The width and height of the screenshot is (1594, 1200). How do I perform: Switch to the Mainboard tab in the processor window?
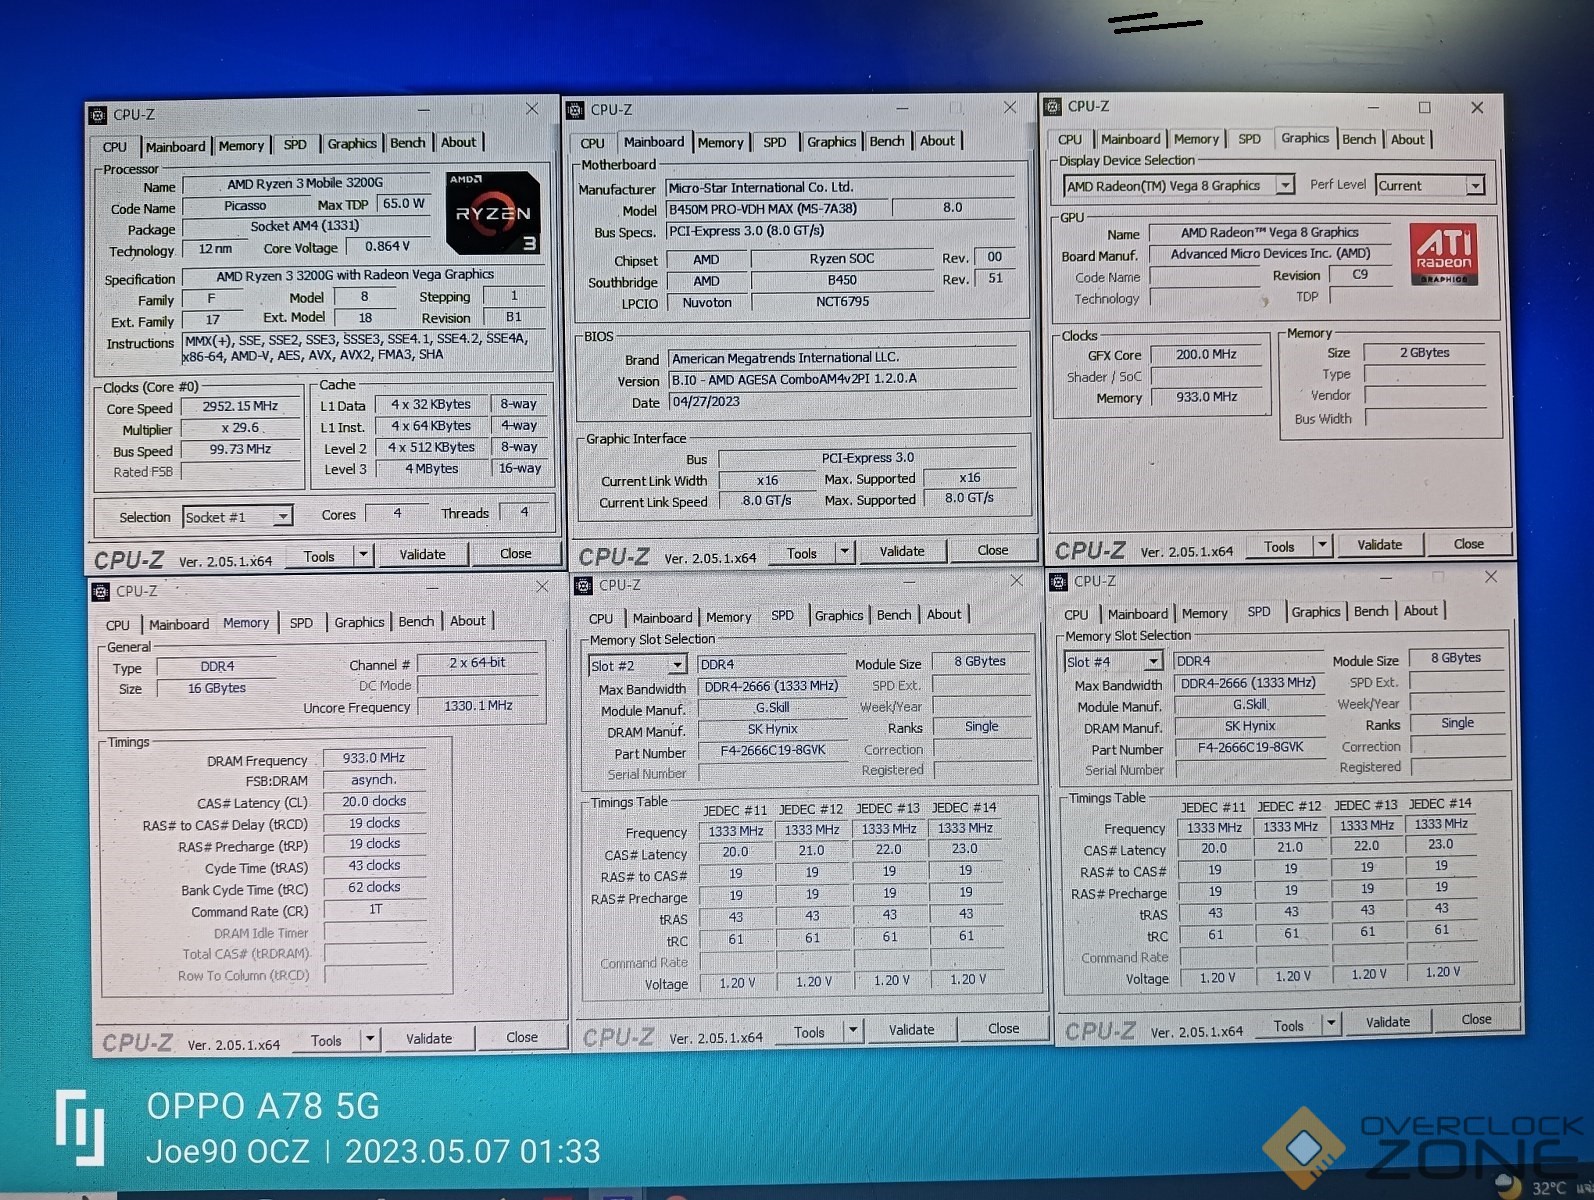[175, 147]
